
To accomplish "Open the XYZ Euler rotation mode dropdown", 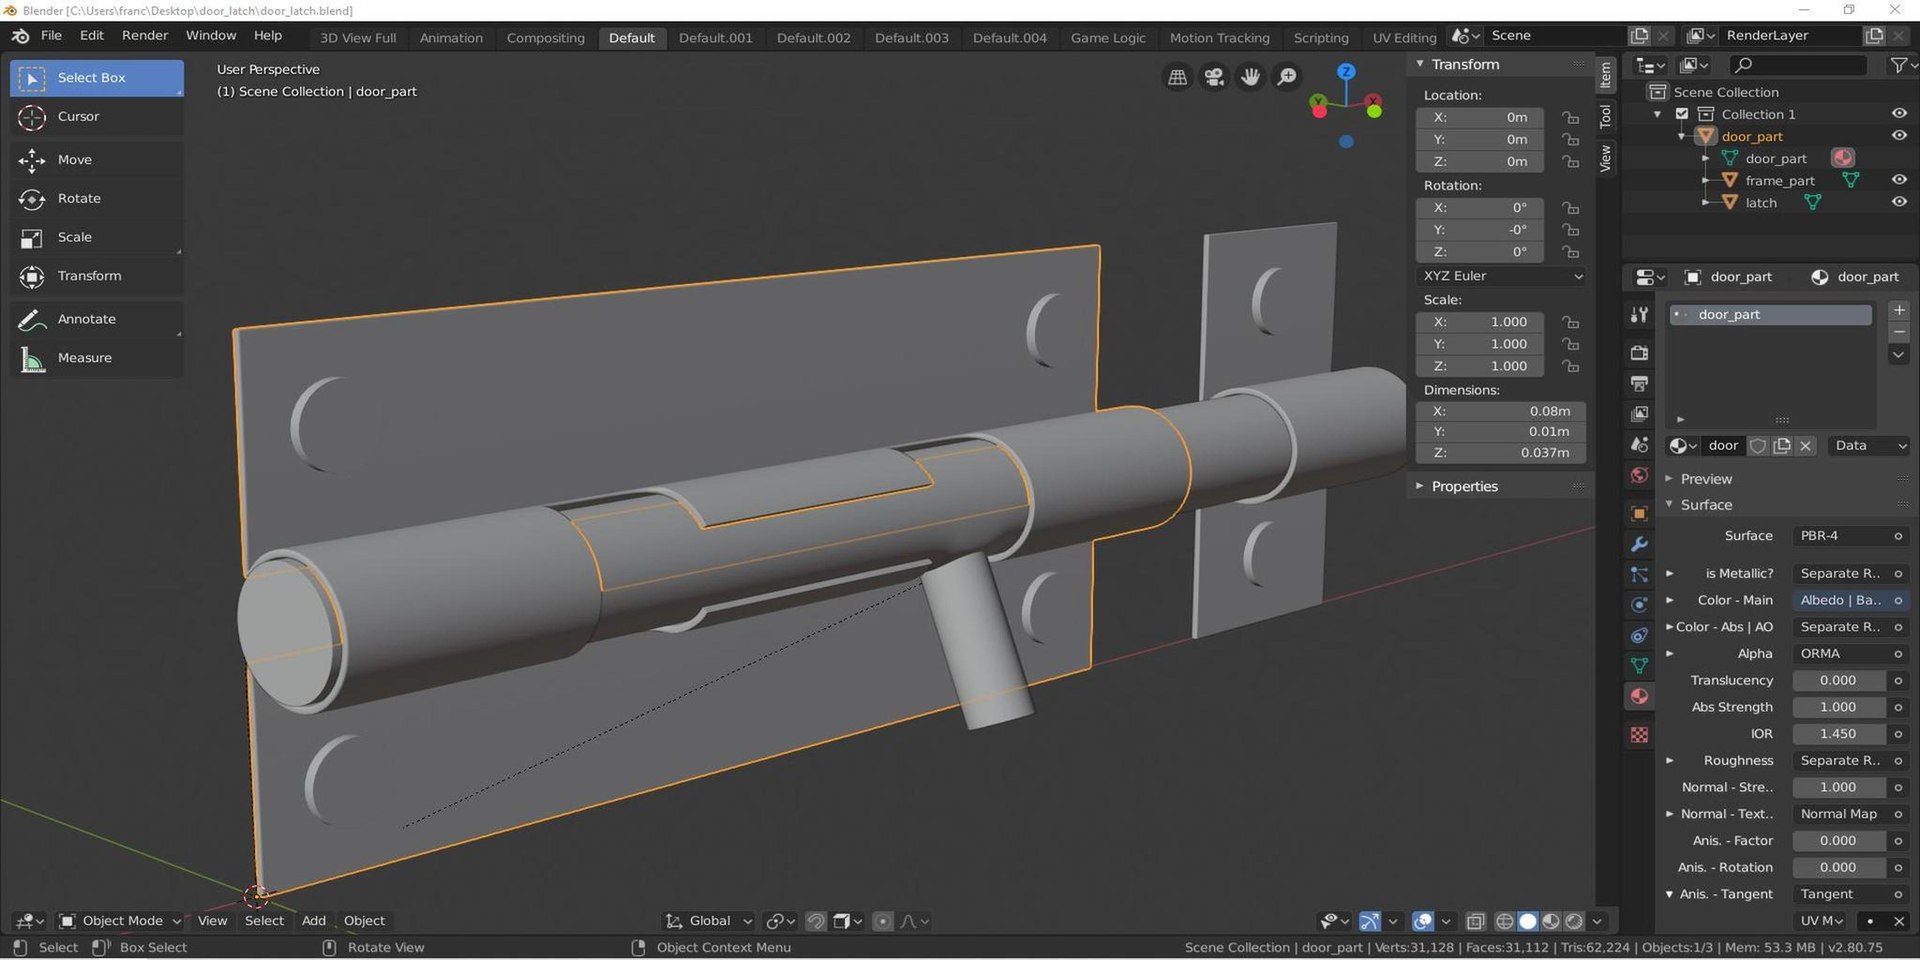I will pos(1502,276).
